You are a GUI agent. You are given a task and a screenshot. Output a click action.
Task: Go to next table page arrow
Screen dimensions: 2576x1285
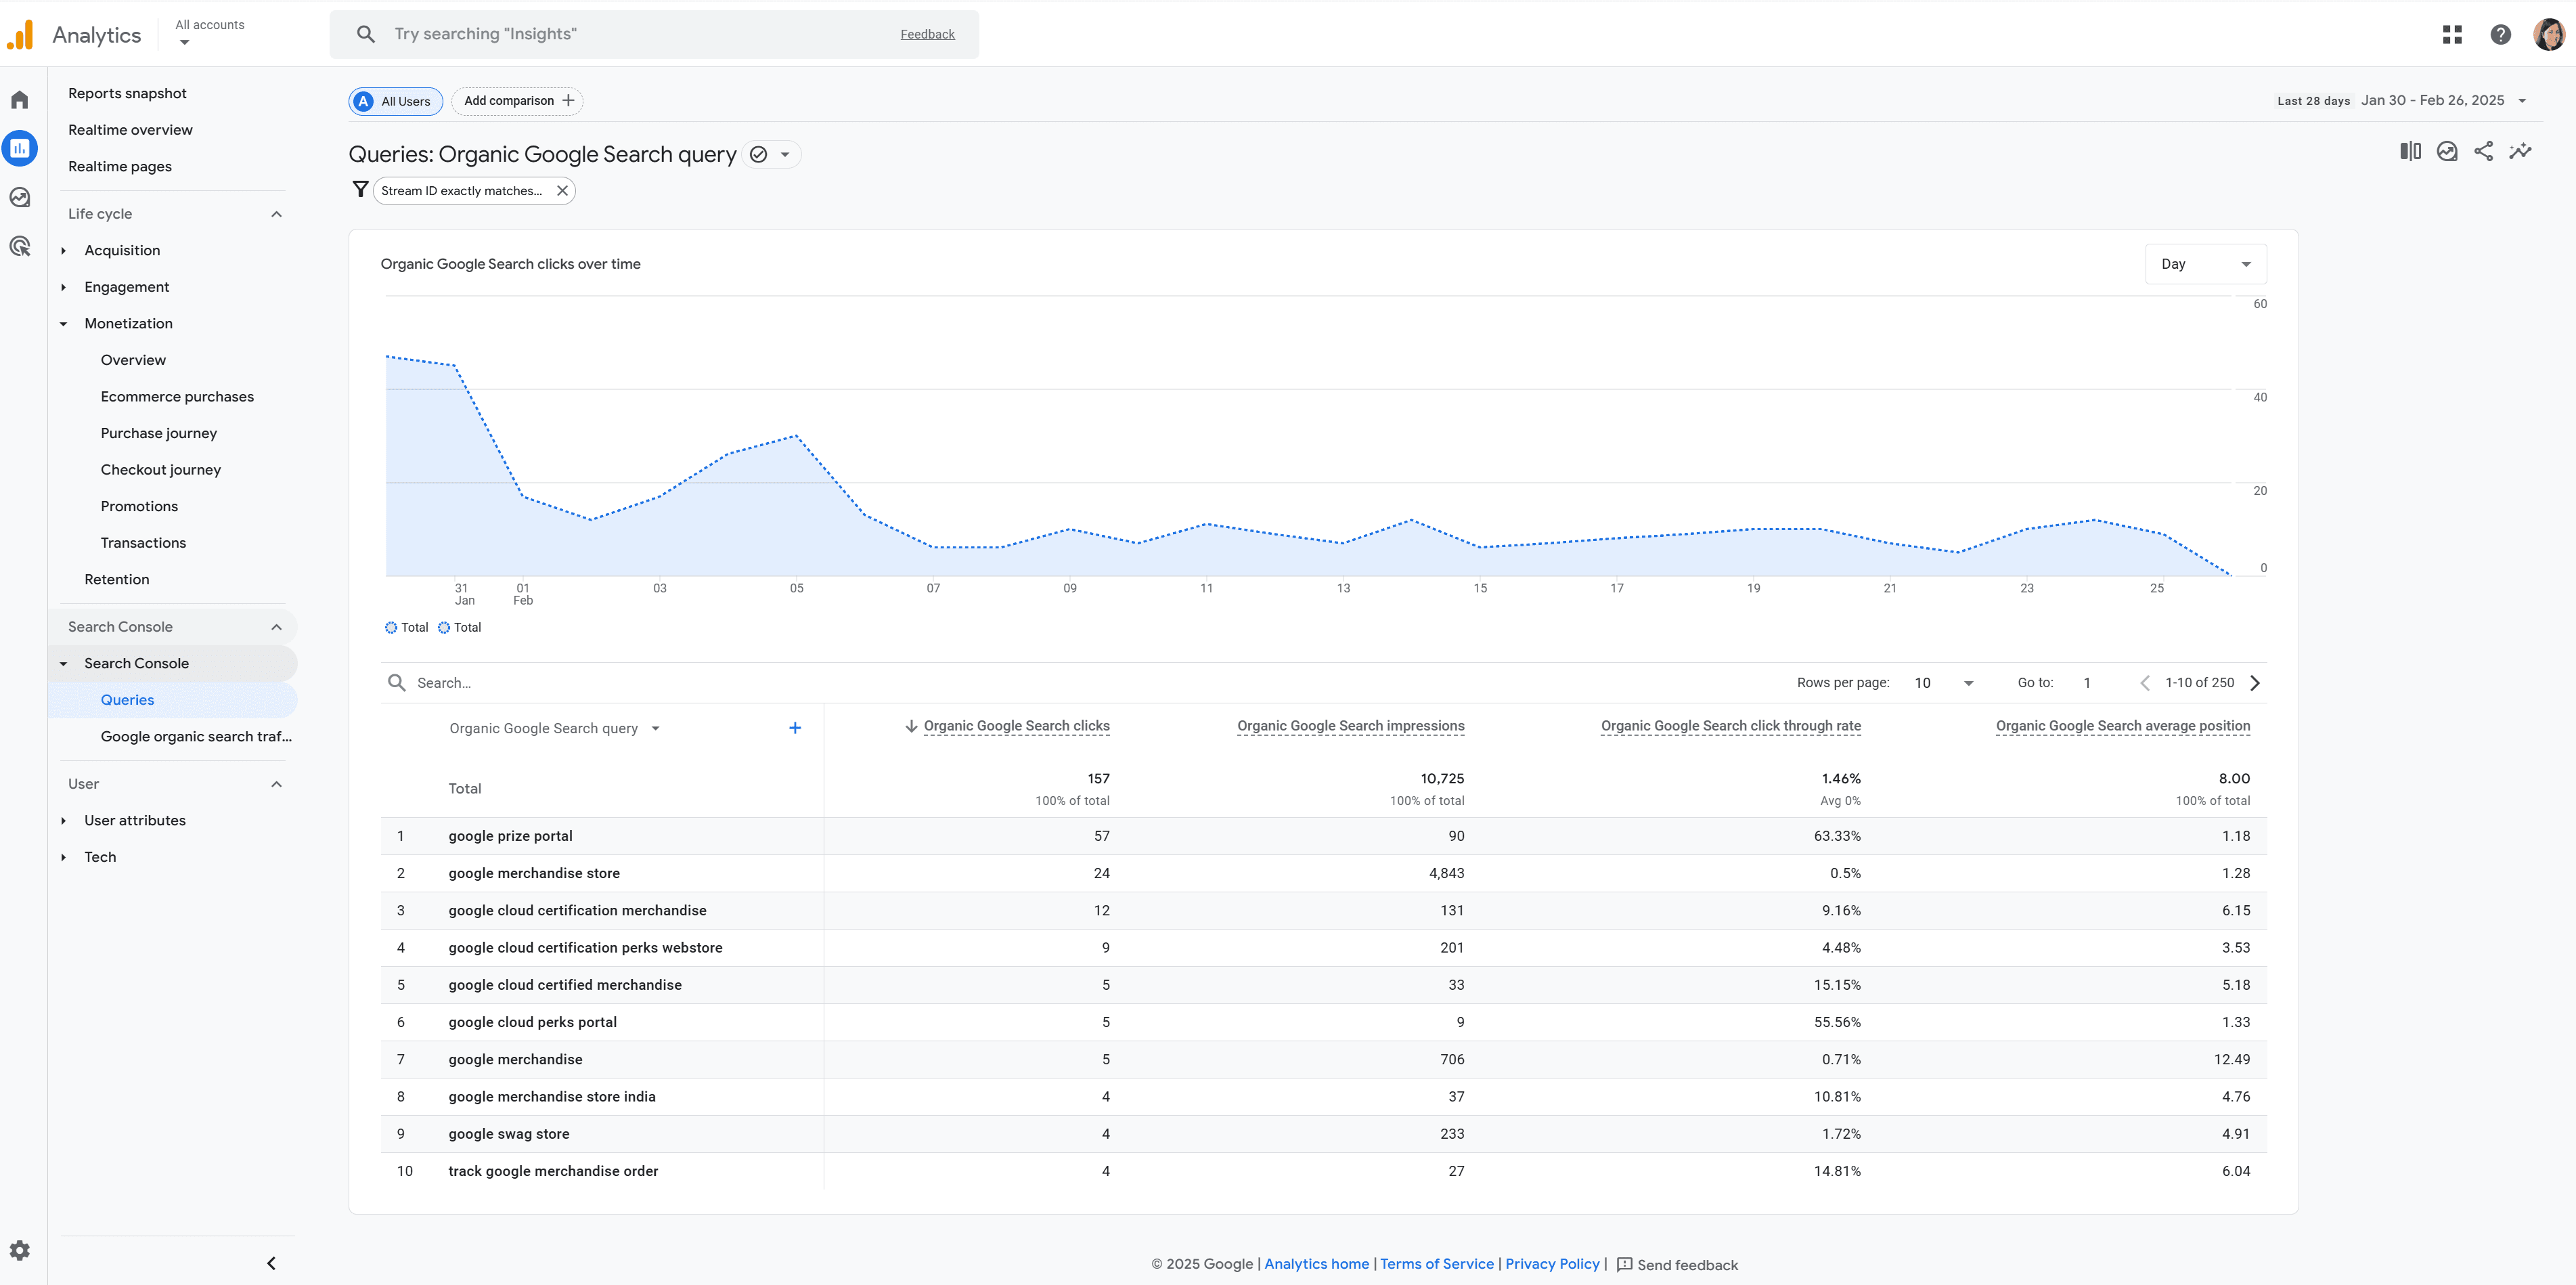pos(2255,683)
